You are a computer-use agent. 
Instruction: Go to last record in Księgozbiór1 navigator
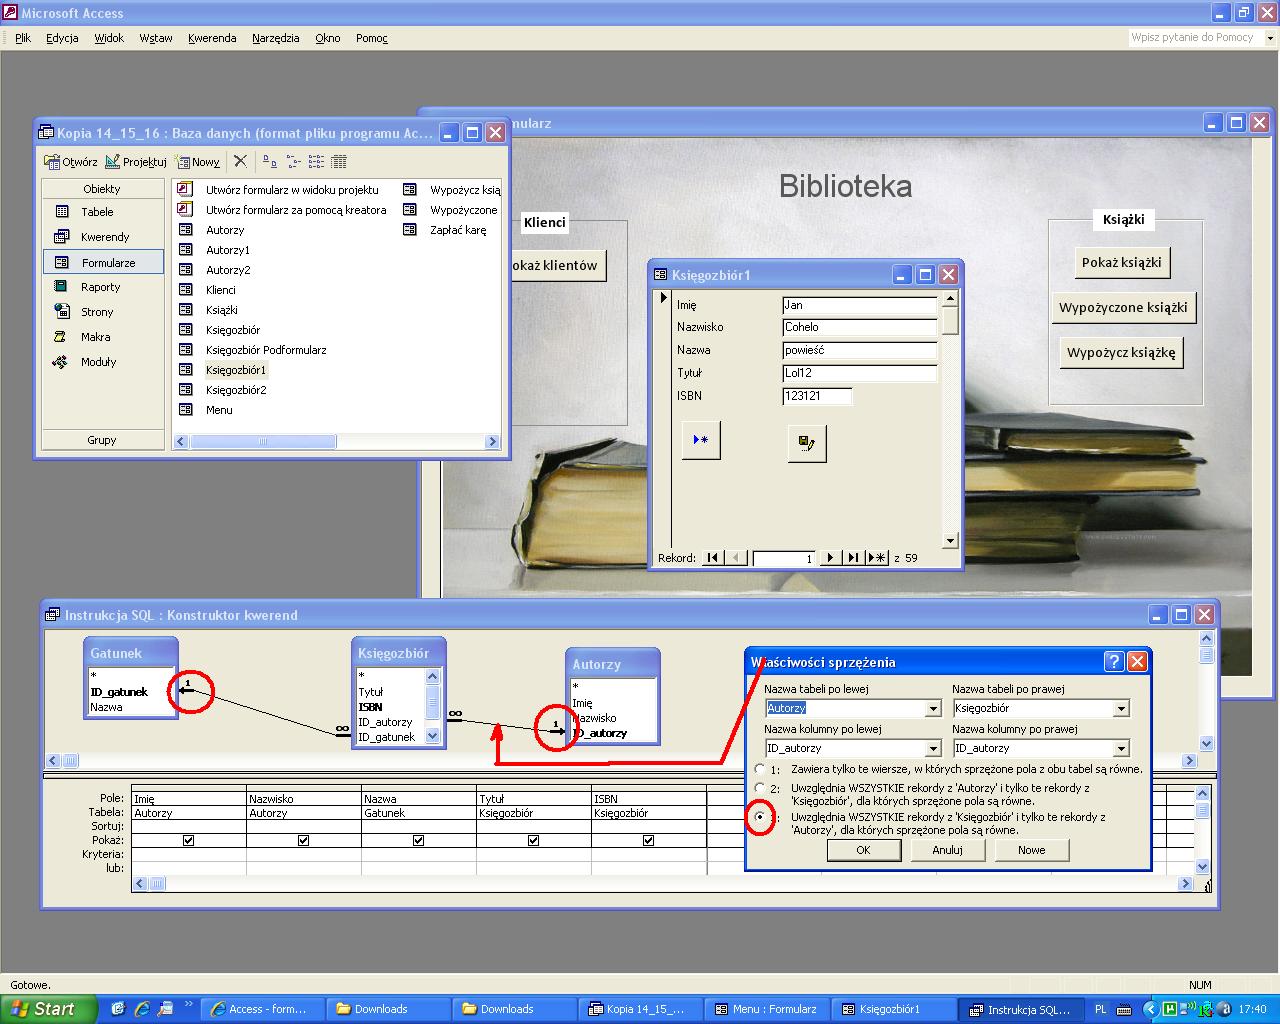pyautogui.click(x=853, y=558)
